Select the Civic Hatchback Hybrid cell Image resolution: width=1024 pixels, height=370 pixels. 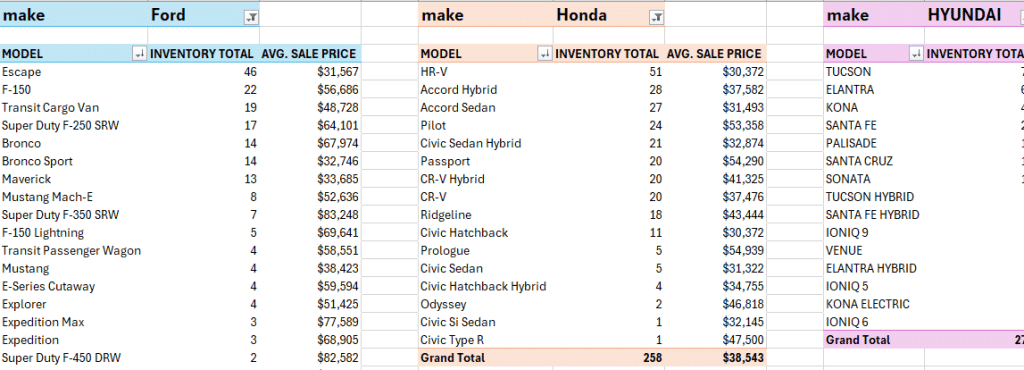pyautogui.click(x=486, y=286)
